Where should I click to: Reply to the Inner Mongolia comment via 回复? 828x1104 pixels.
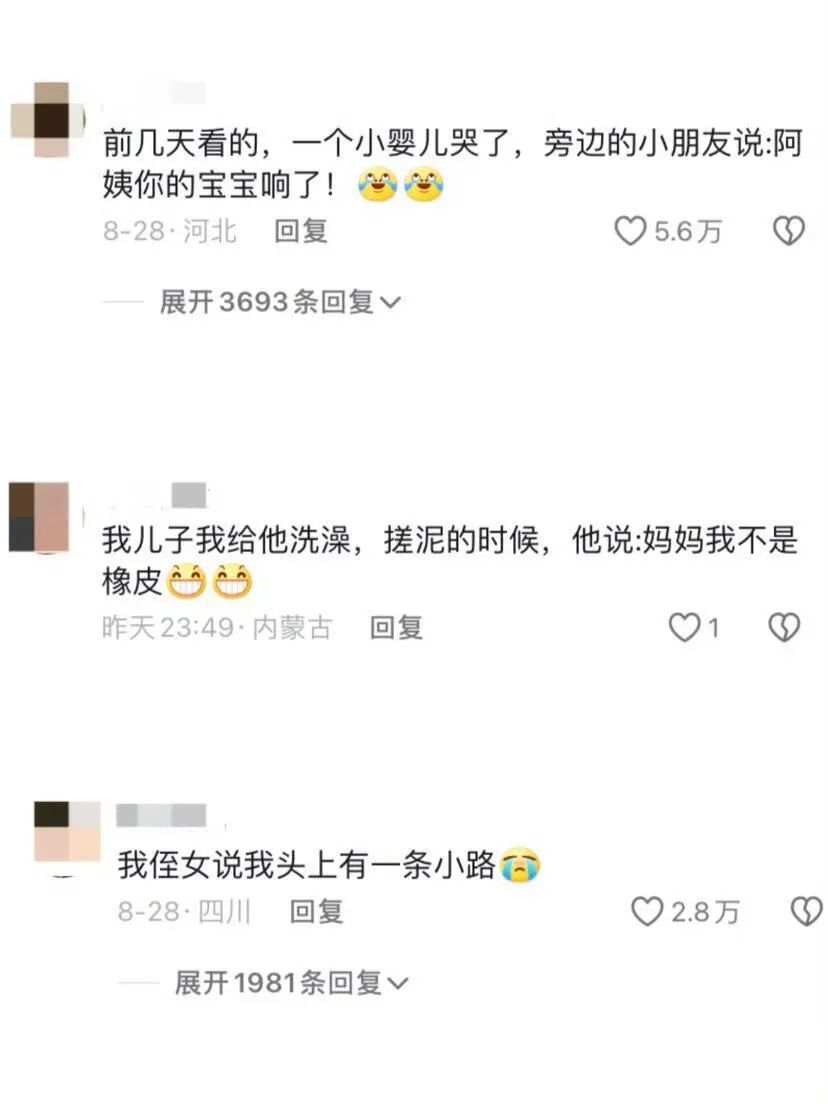(x=396, y=627)
